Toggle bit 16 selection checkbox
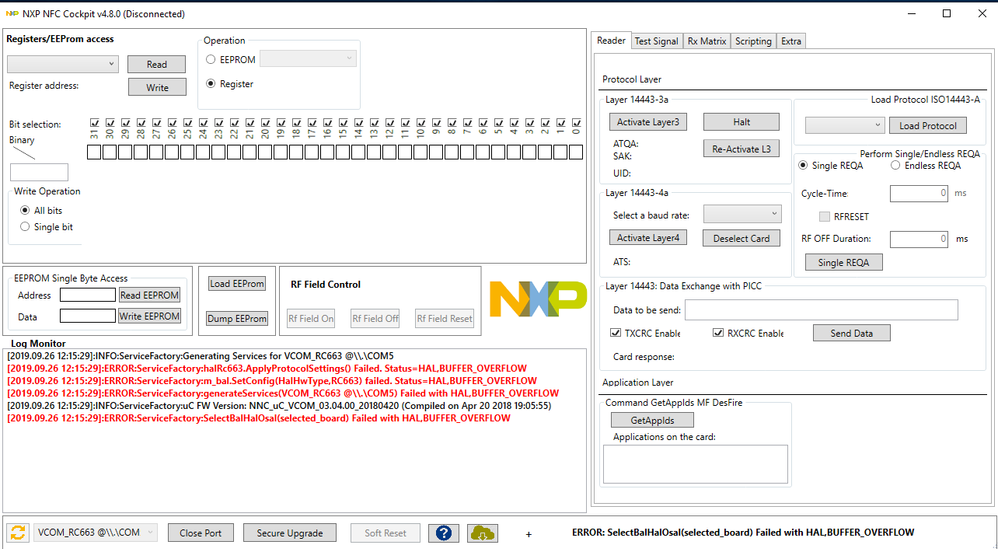This screenshot has height=549, width=998. 328,122
